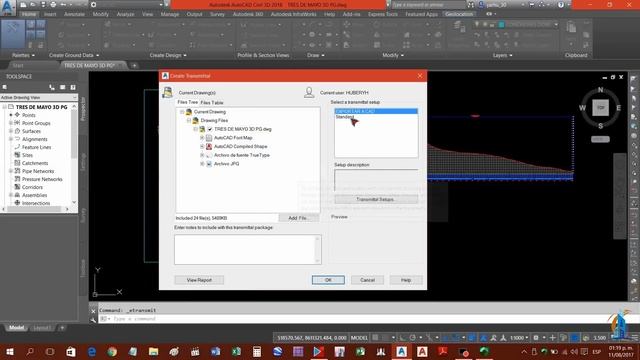640x360 pixels.
Task: Open Windows Start button
Action: [9, 351]
